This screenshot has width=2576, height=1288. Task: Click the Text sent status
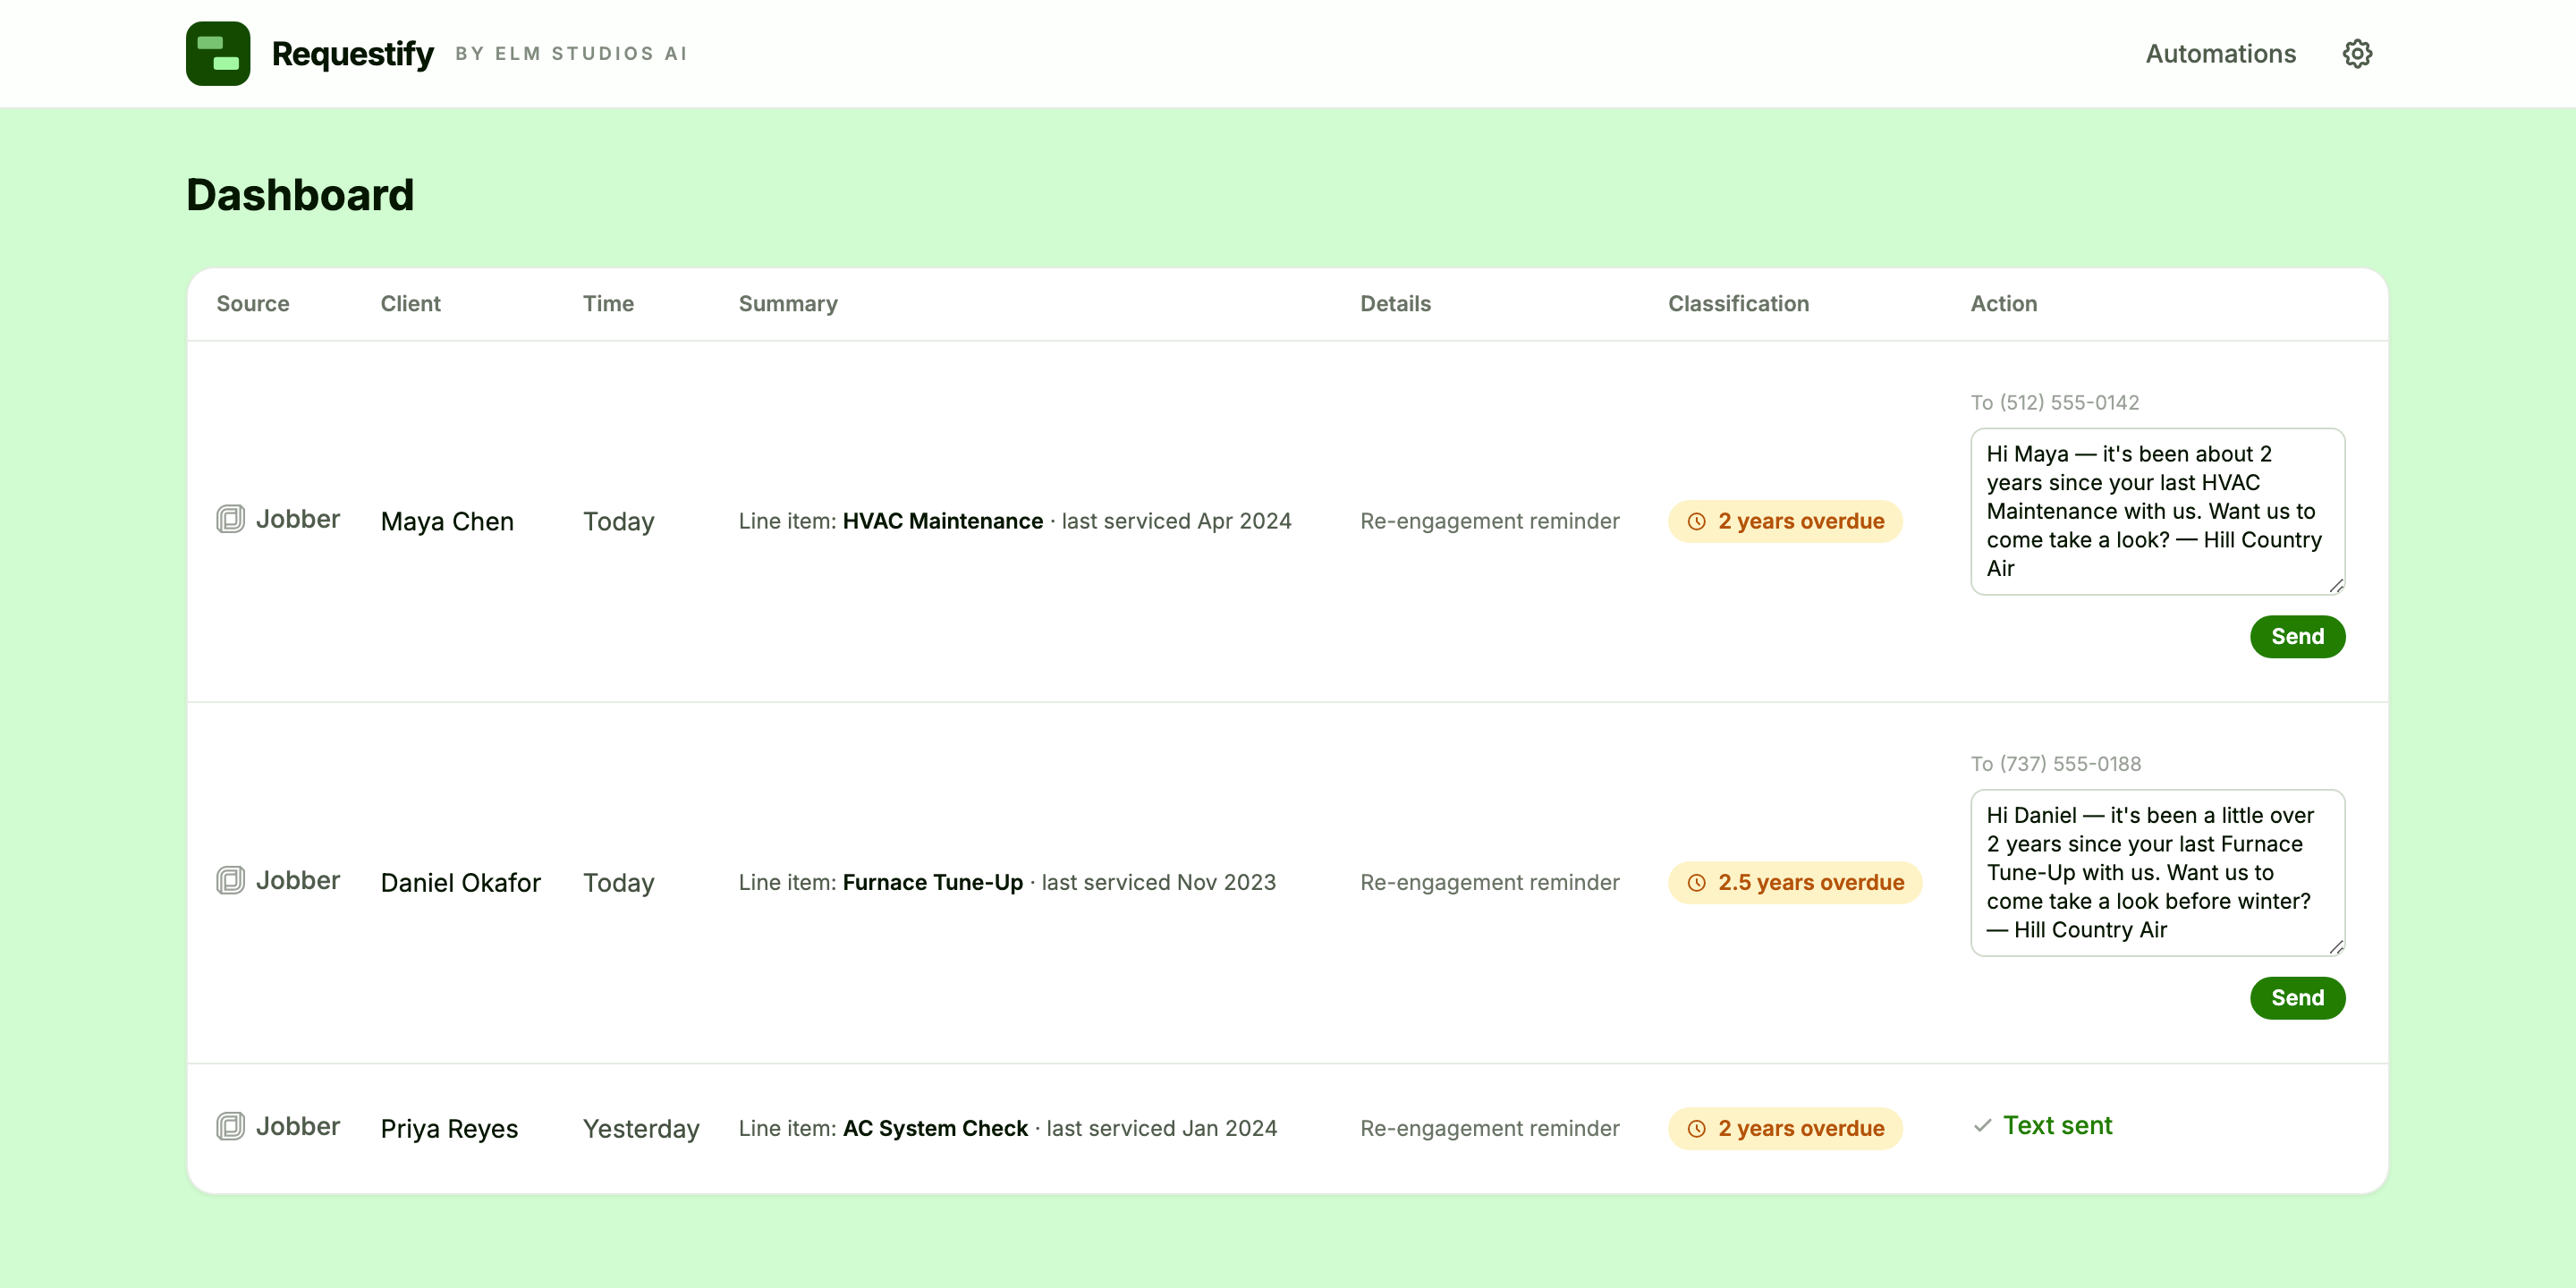(2057, 1125)
